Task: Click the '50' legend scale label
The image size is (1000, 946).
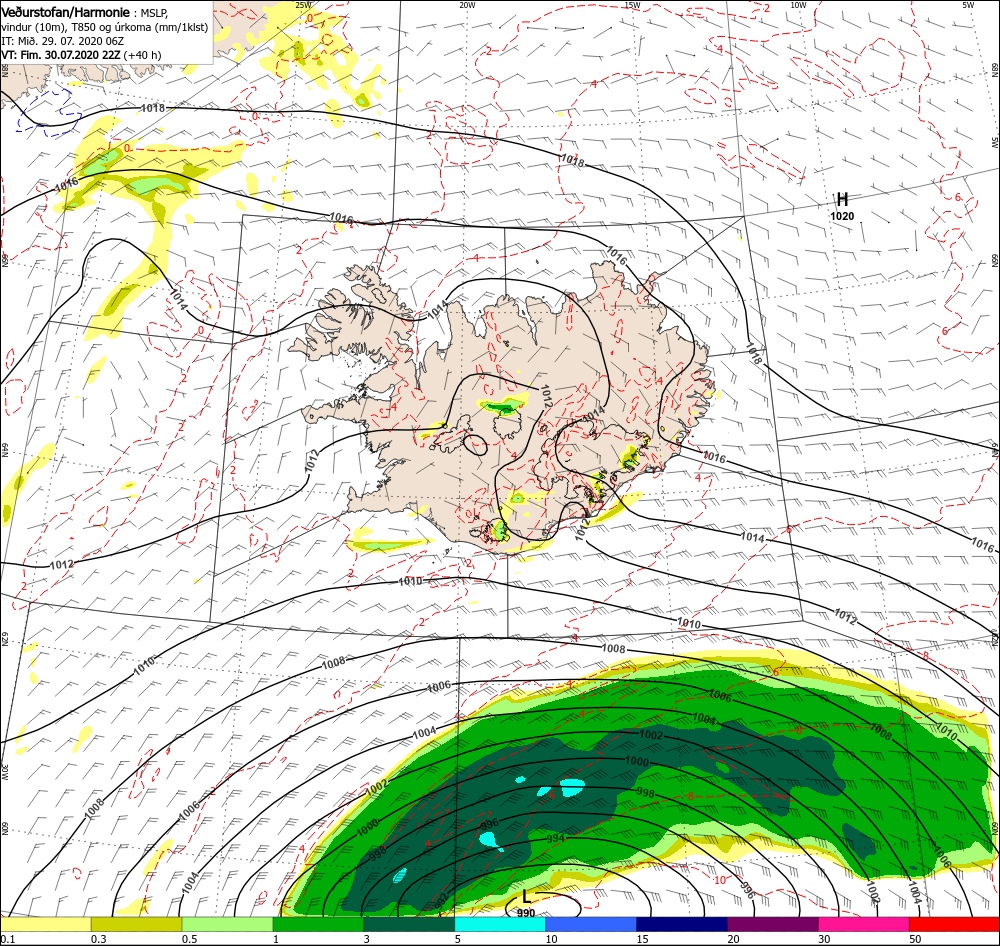Action: click(x=915, y=939)
